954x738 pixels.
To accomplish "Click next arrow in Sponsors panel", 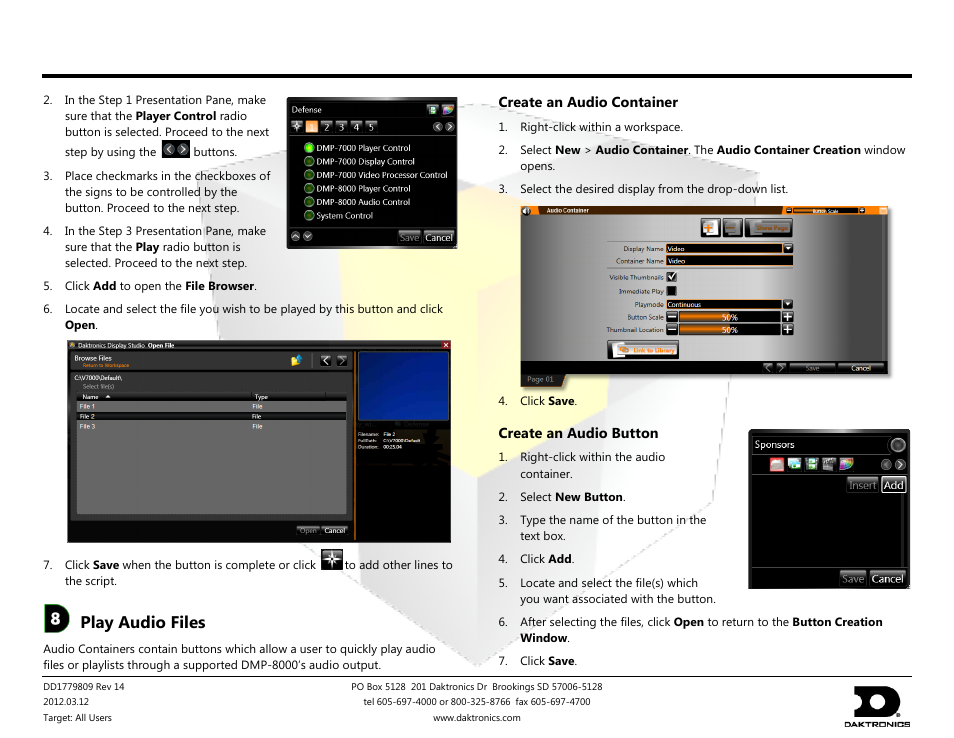I will click(900, 465).
